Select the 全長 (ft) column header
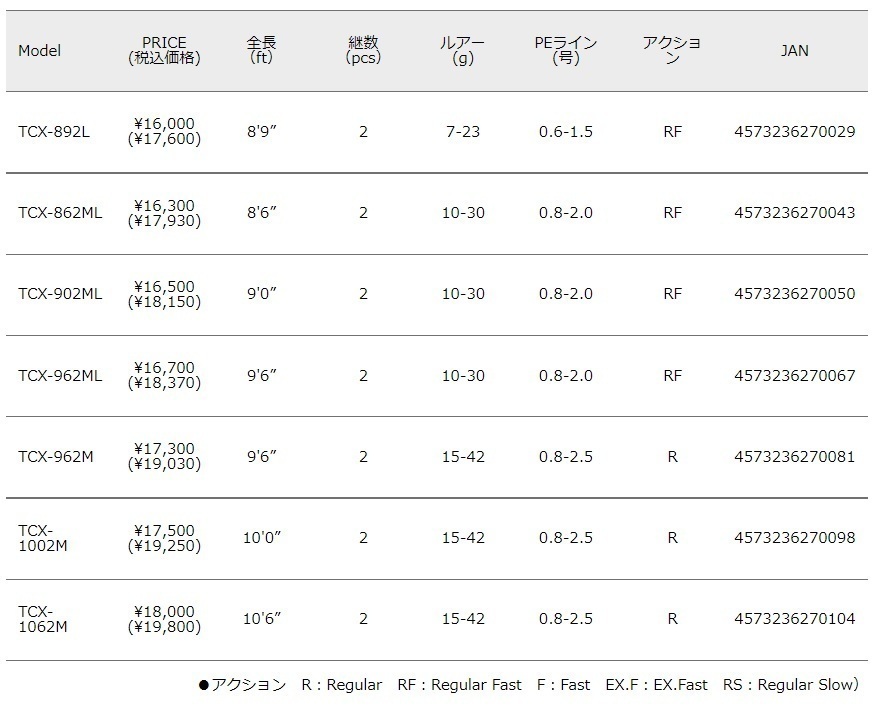Screen dimensions: 881x710 (x=261, y=51)
